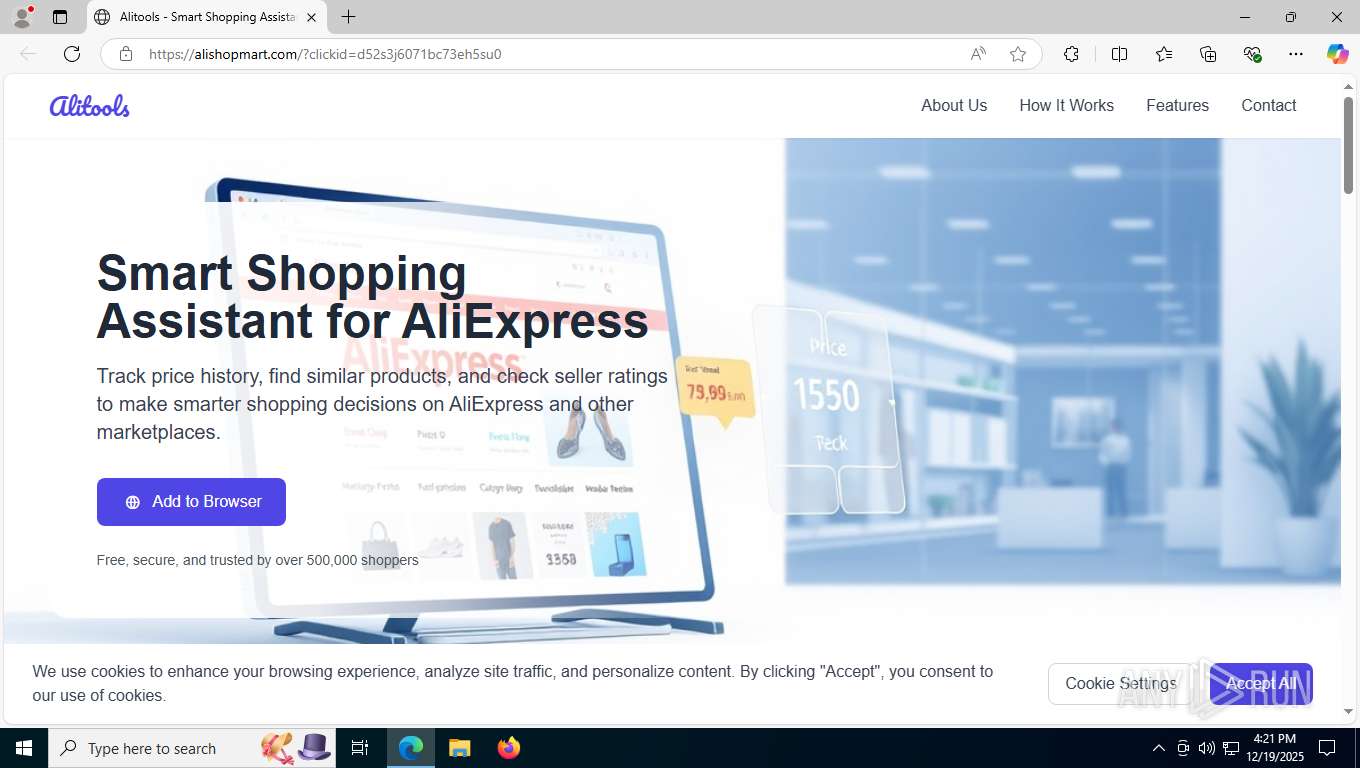Image resolution: width=1360 pixels, height=768 pixels.
Task: Activate Read aloud icon in address bar
Action: click(978, 54)
